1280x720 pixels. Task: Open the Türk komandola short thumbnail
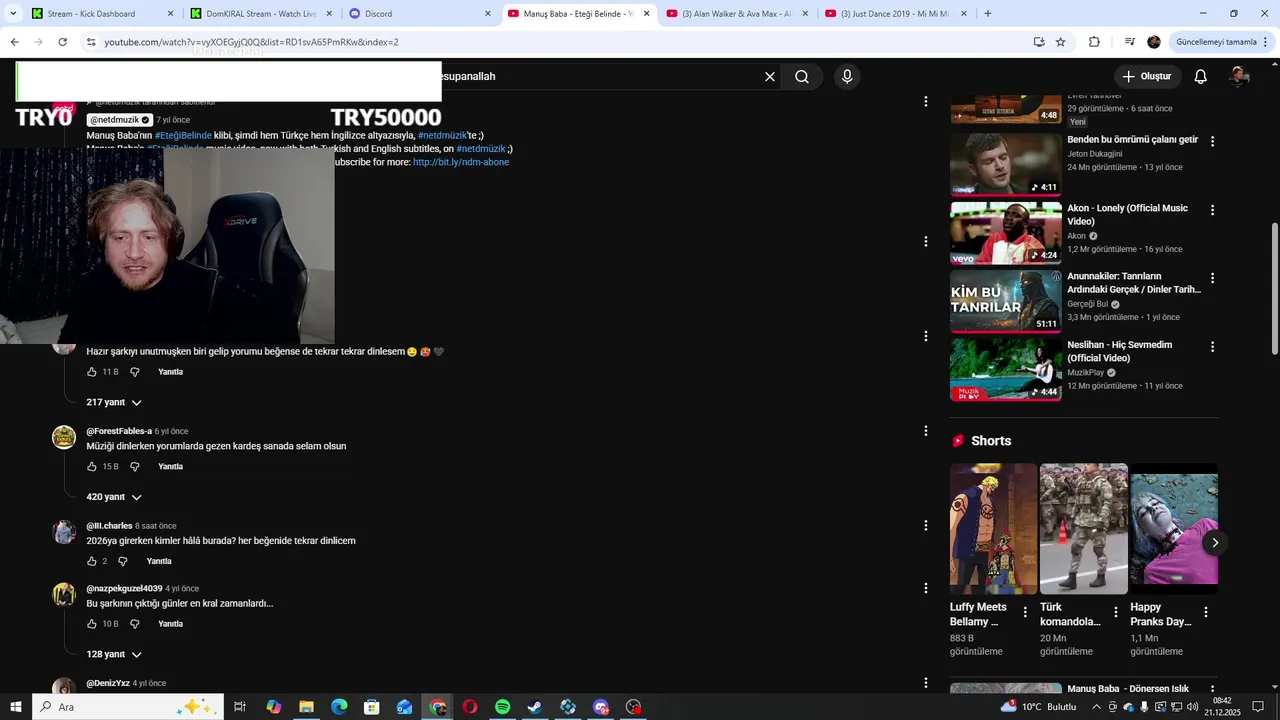pyautogui.click(x=1084, y=529)
